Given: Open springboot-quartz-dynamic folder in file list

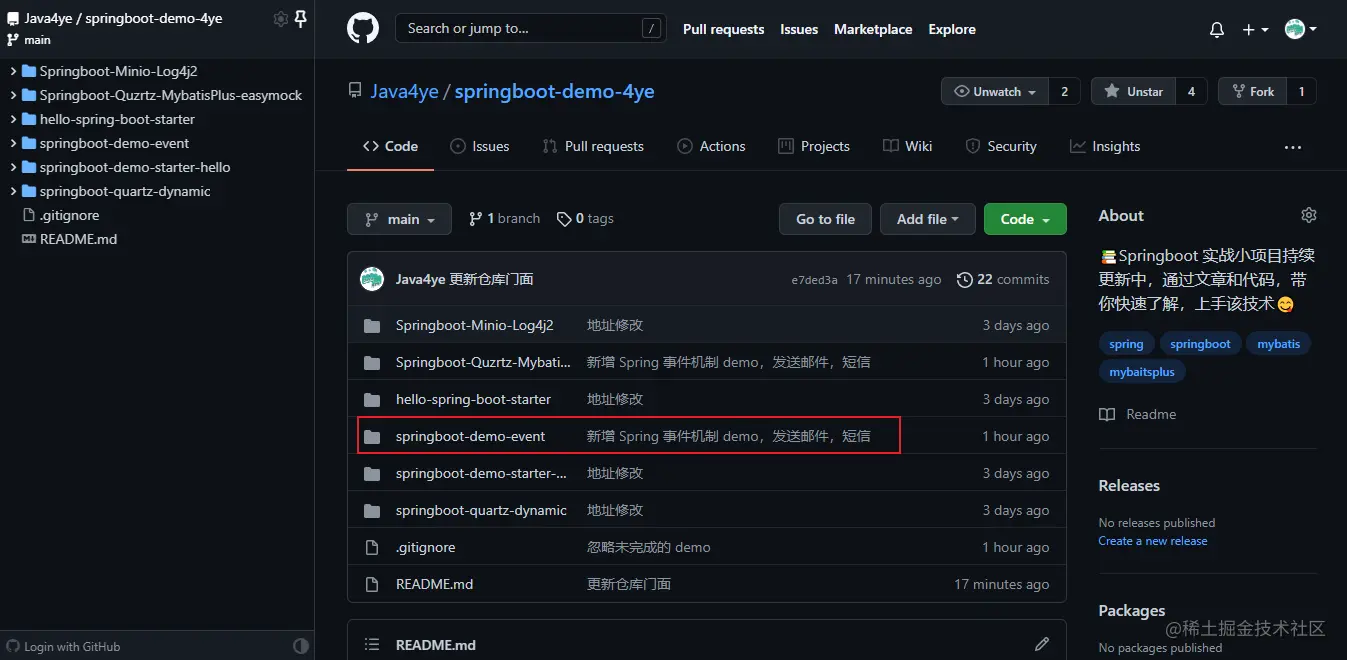Looking at the screenshot, I should click(x=481, y=510).
